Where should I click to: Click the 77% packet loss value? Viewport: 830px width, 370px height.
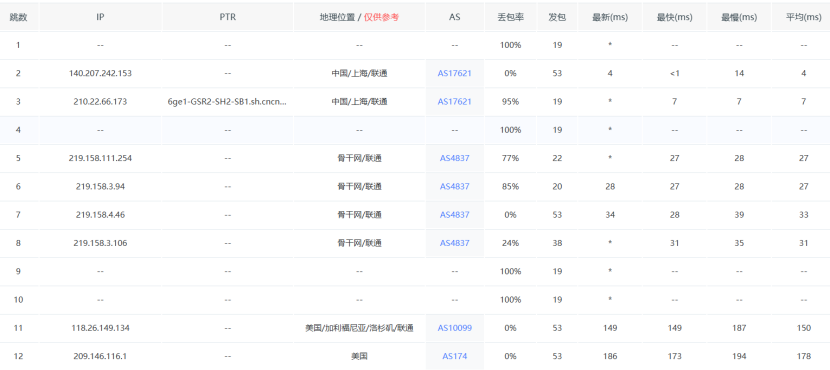(510, 158)
